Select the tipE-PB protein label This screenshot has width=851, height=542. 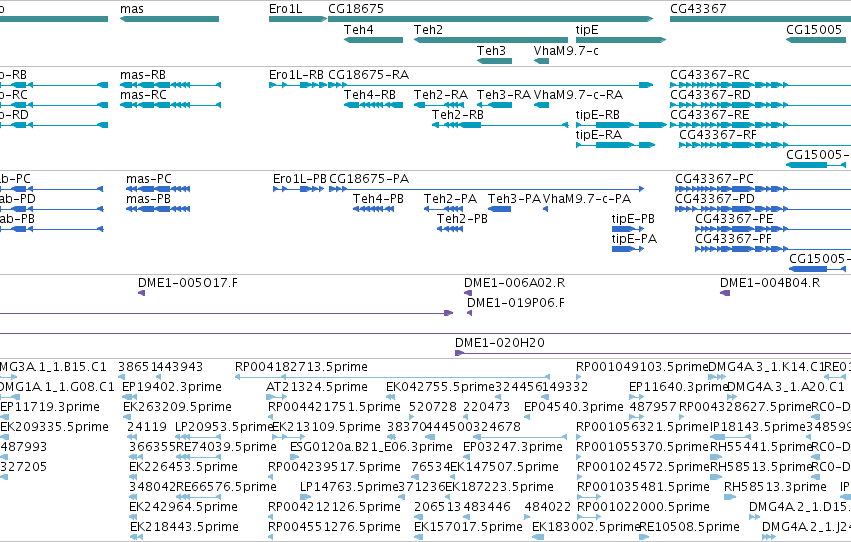(x=633, y=219)
